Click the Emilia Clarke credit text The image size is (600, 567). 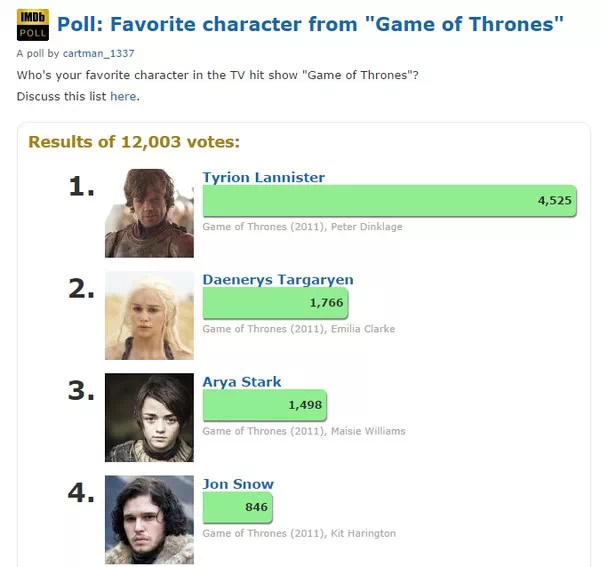coord(363,329)
